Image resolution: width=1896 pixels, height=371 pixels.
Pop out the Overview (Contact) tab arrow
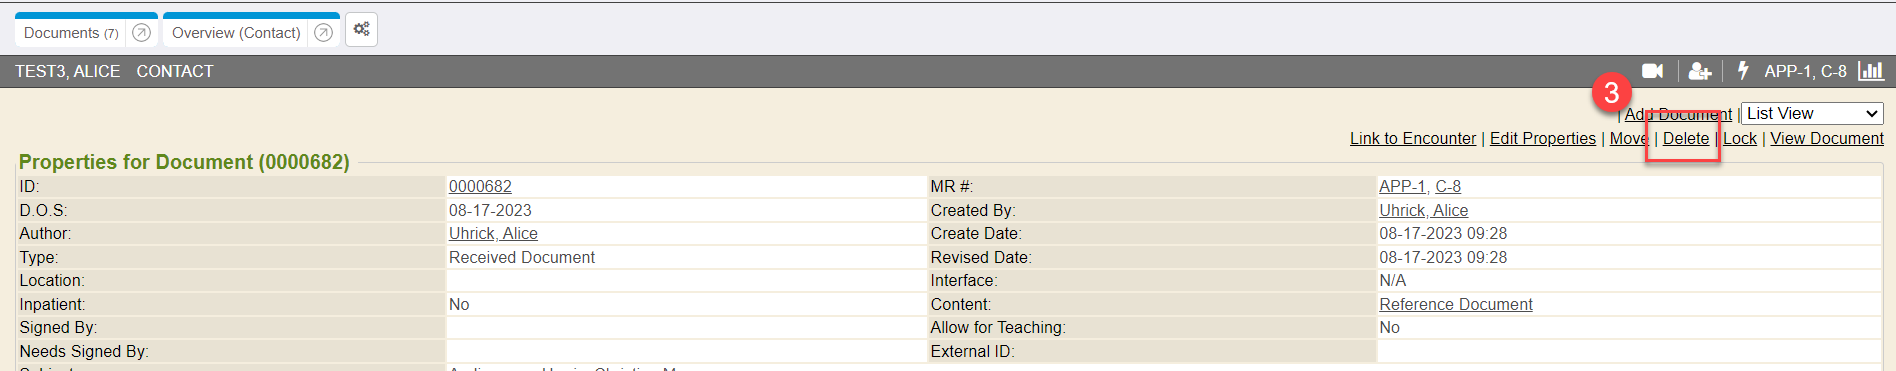[x=323, y=33]
